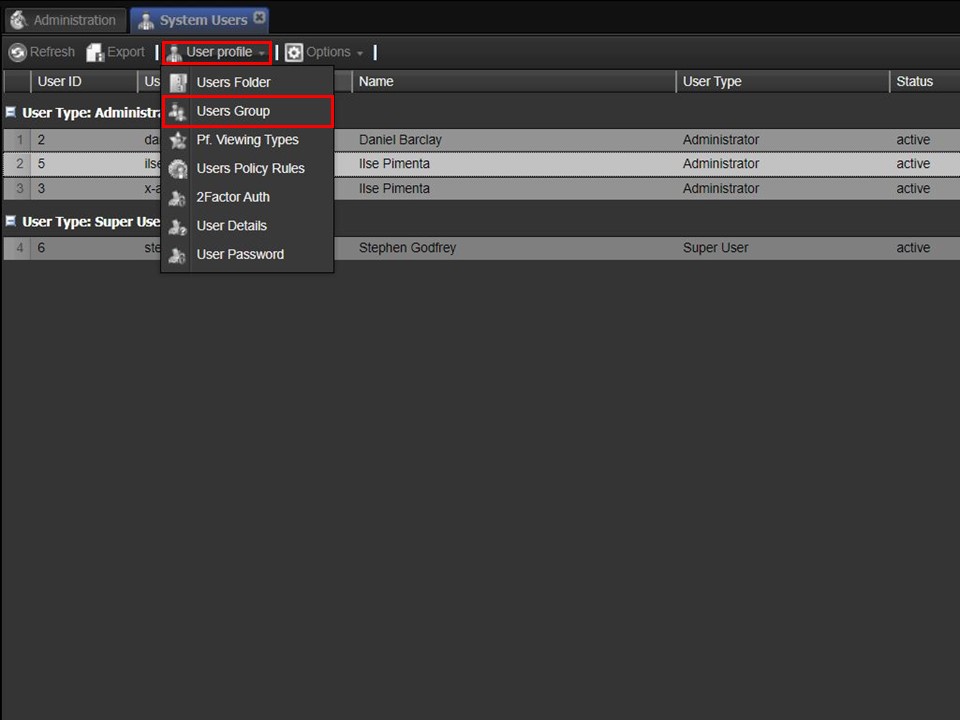
Task: Switch to the Administration tab
Action: tap(64, 20)
